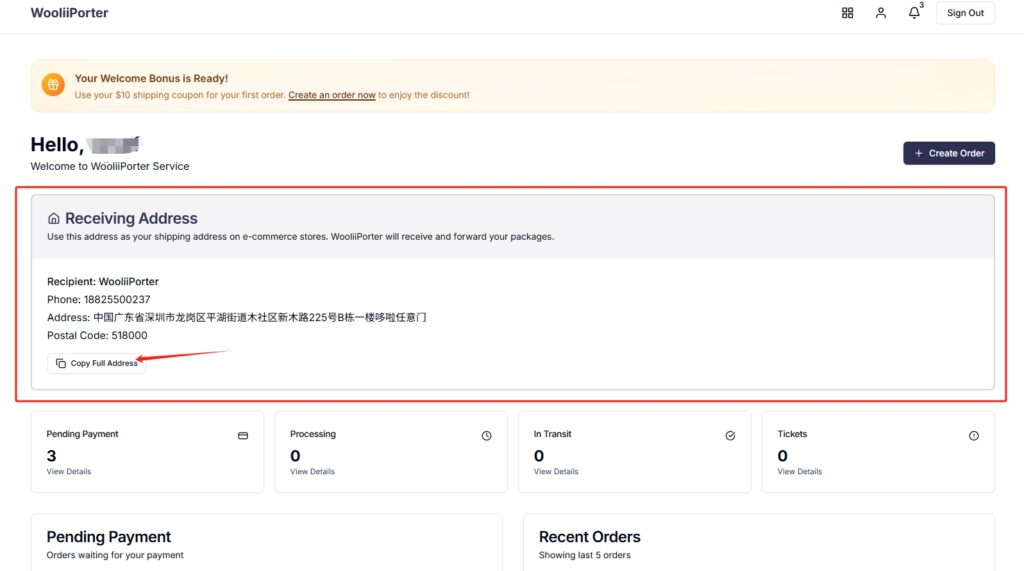Click the Copy Full Address button

[x=97, y=363]
